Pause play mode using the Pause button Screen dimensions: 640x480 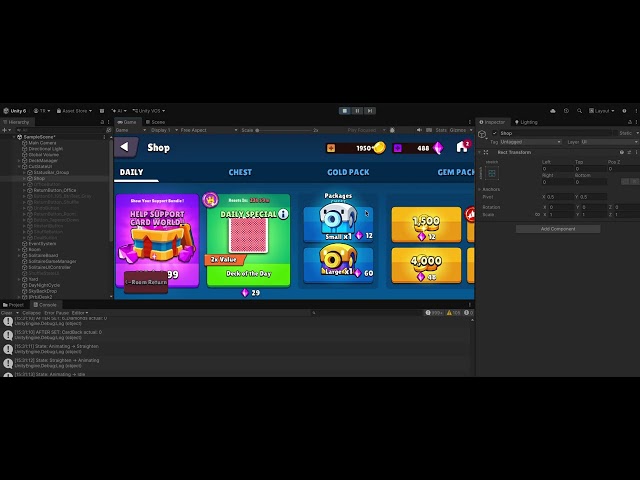pos(357,111)
